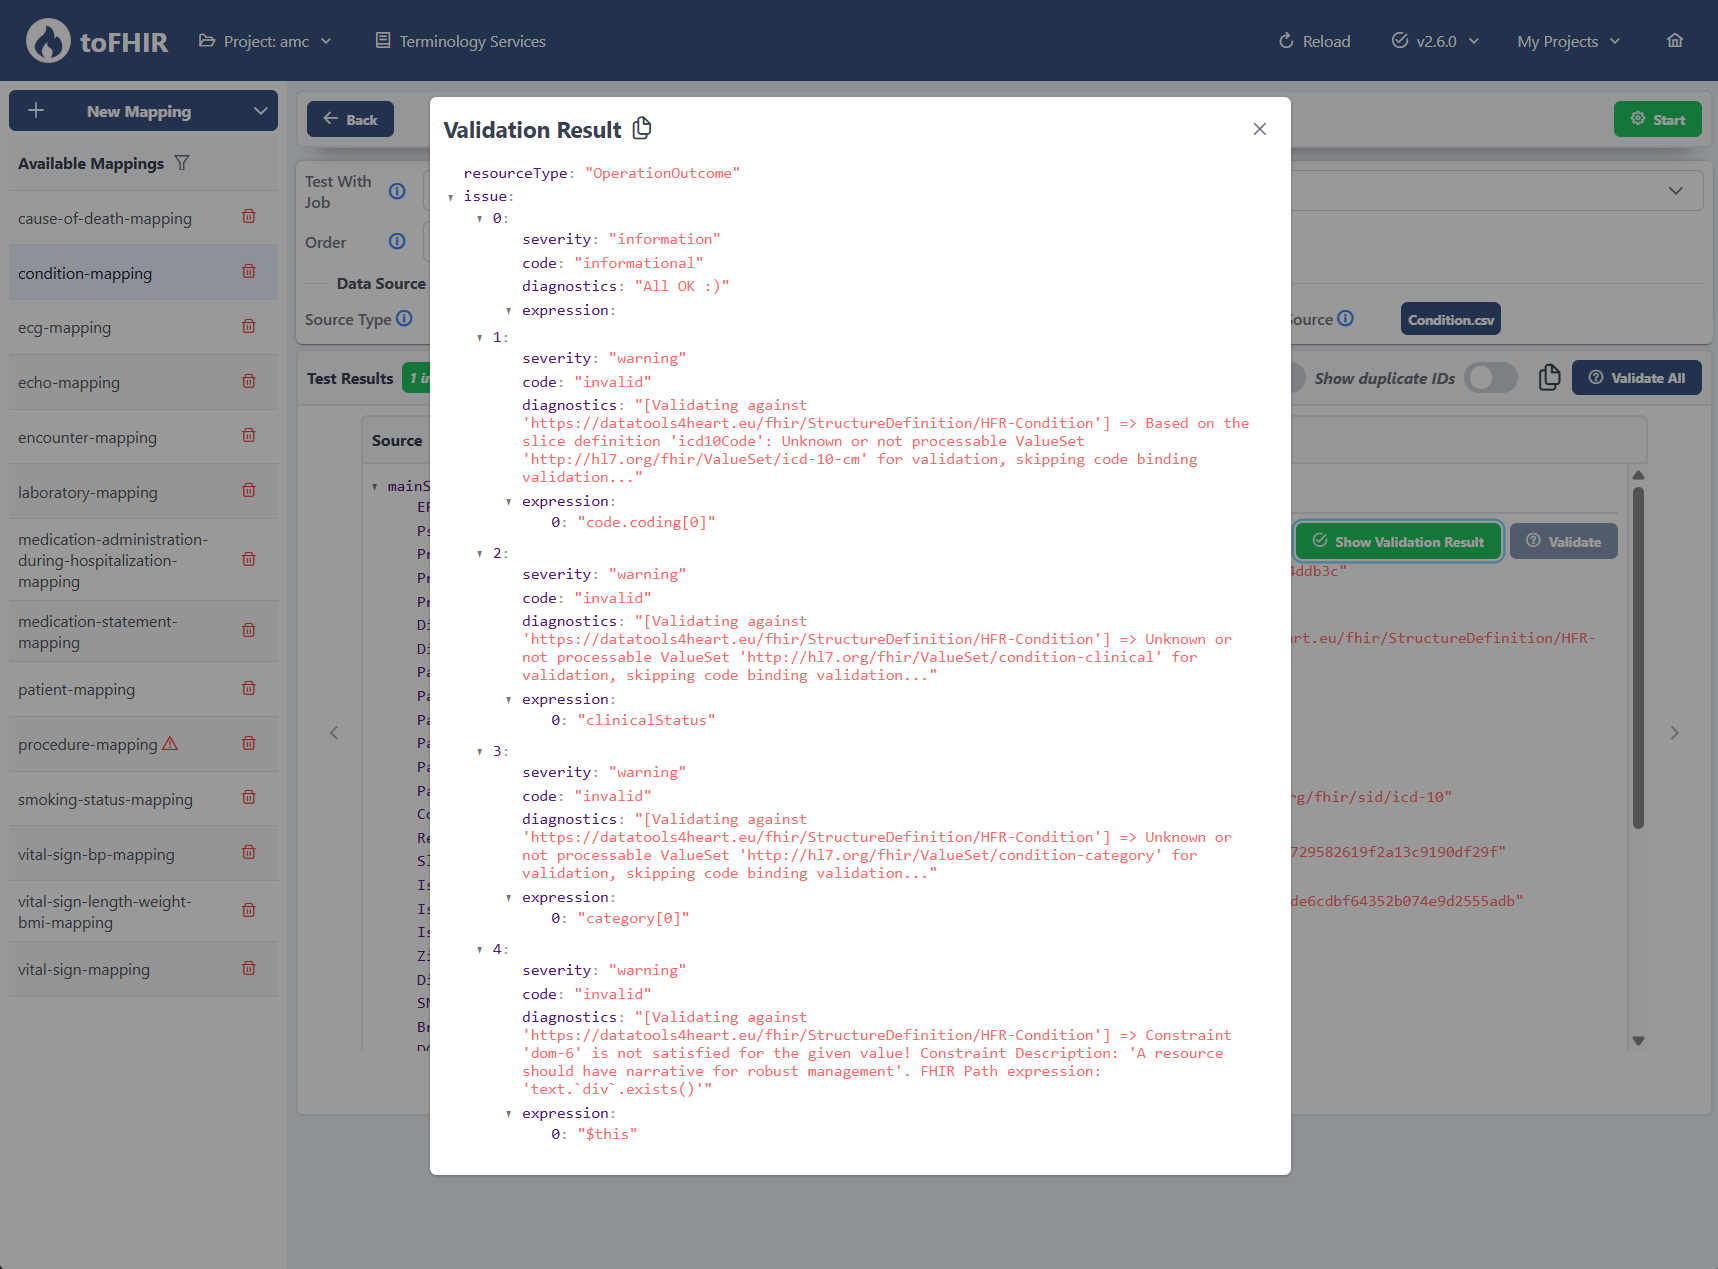
Task: Open Terminology Services
Action: [x=460, y=41]
